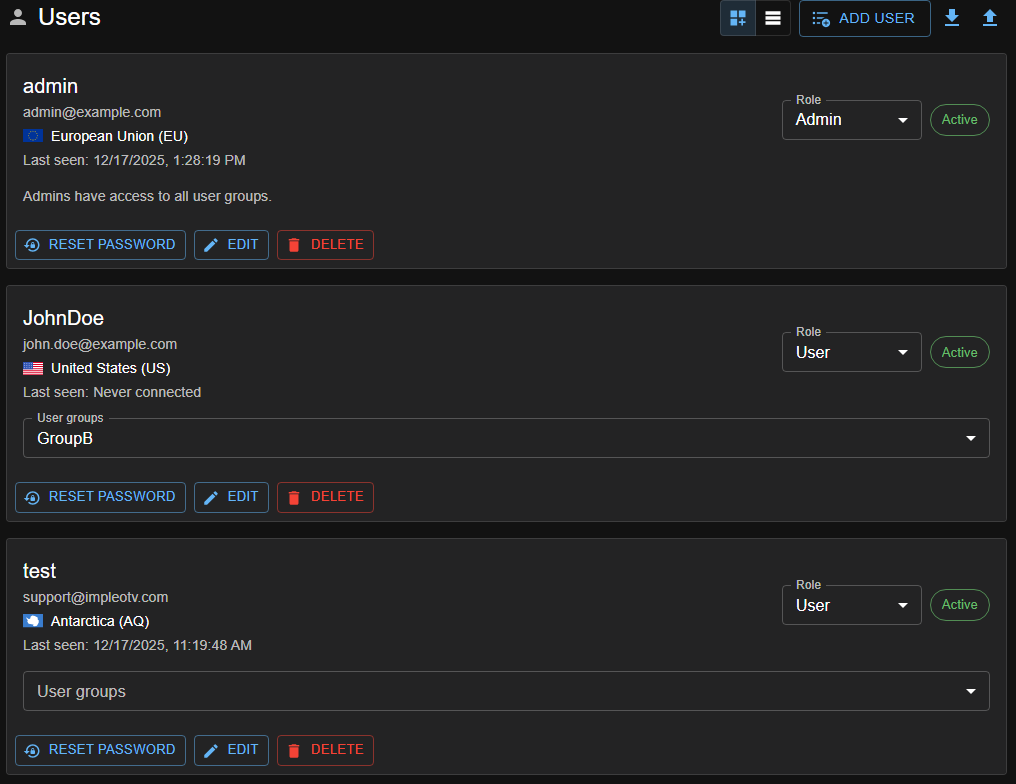Toggle the Active status chip for test
Screen dimensions: 1016x784
coord(959,604)
